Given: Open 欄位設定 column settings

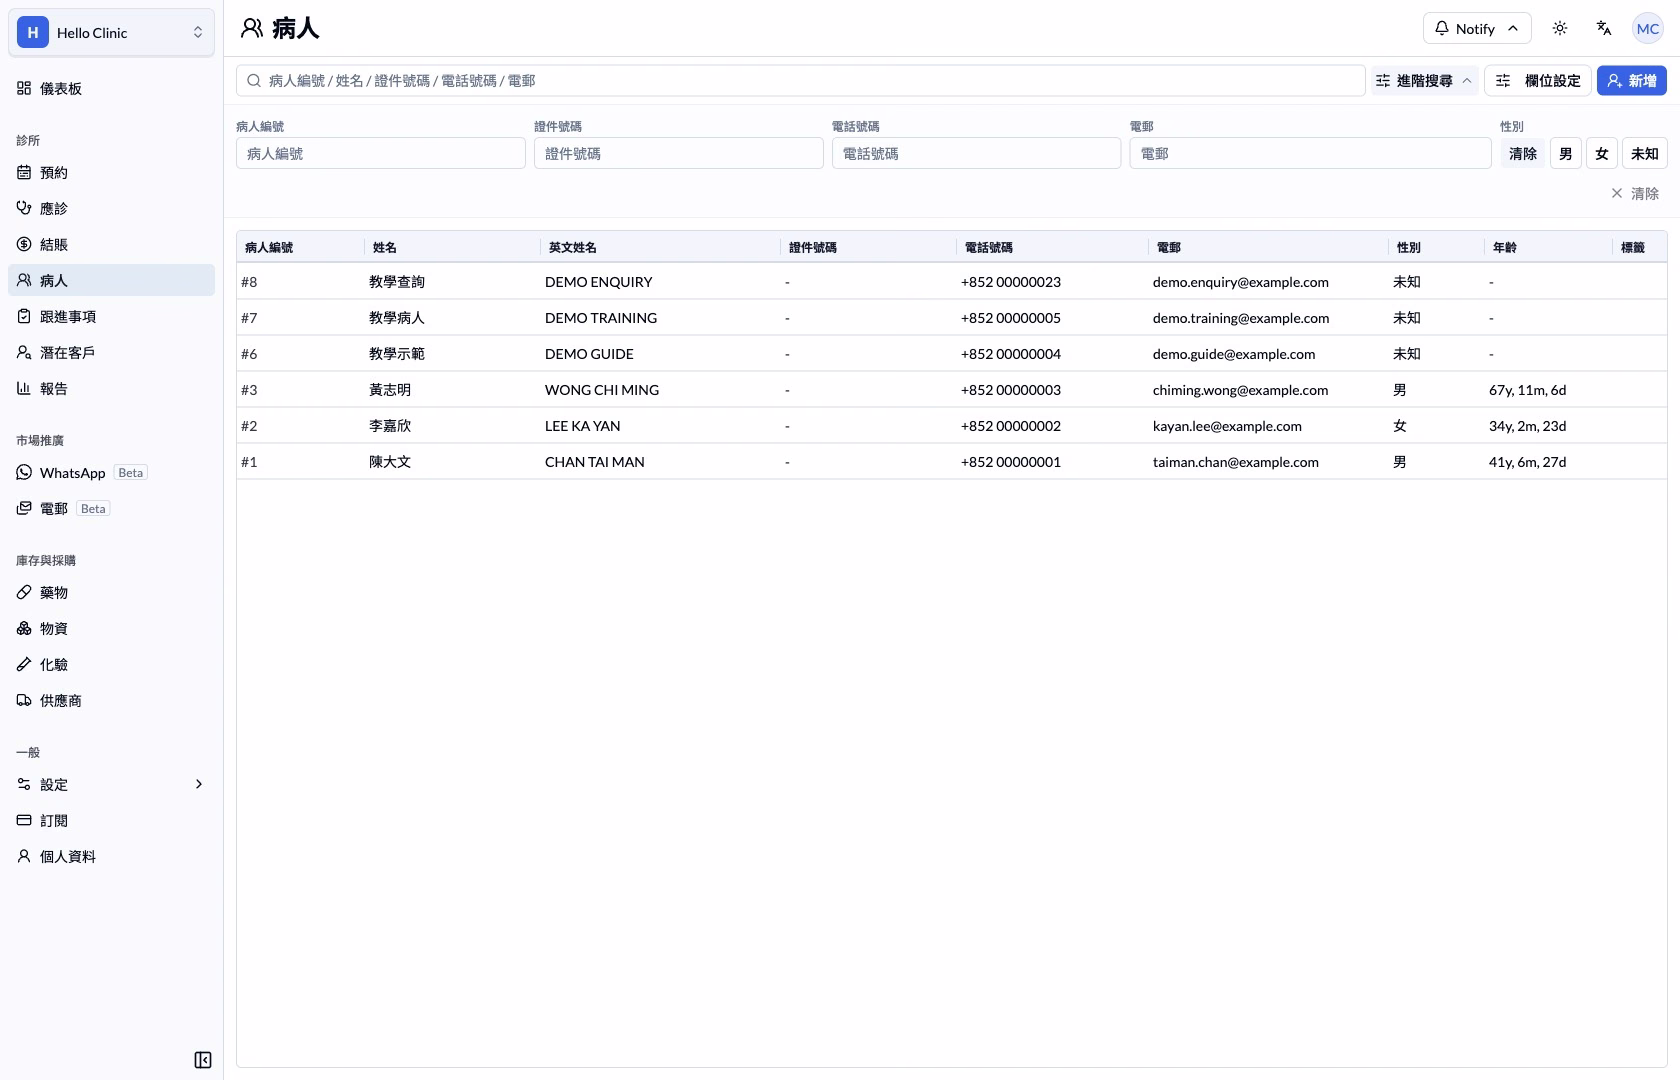Looking at the screenshot, I should click(1537, 80).
